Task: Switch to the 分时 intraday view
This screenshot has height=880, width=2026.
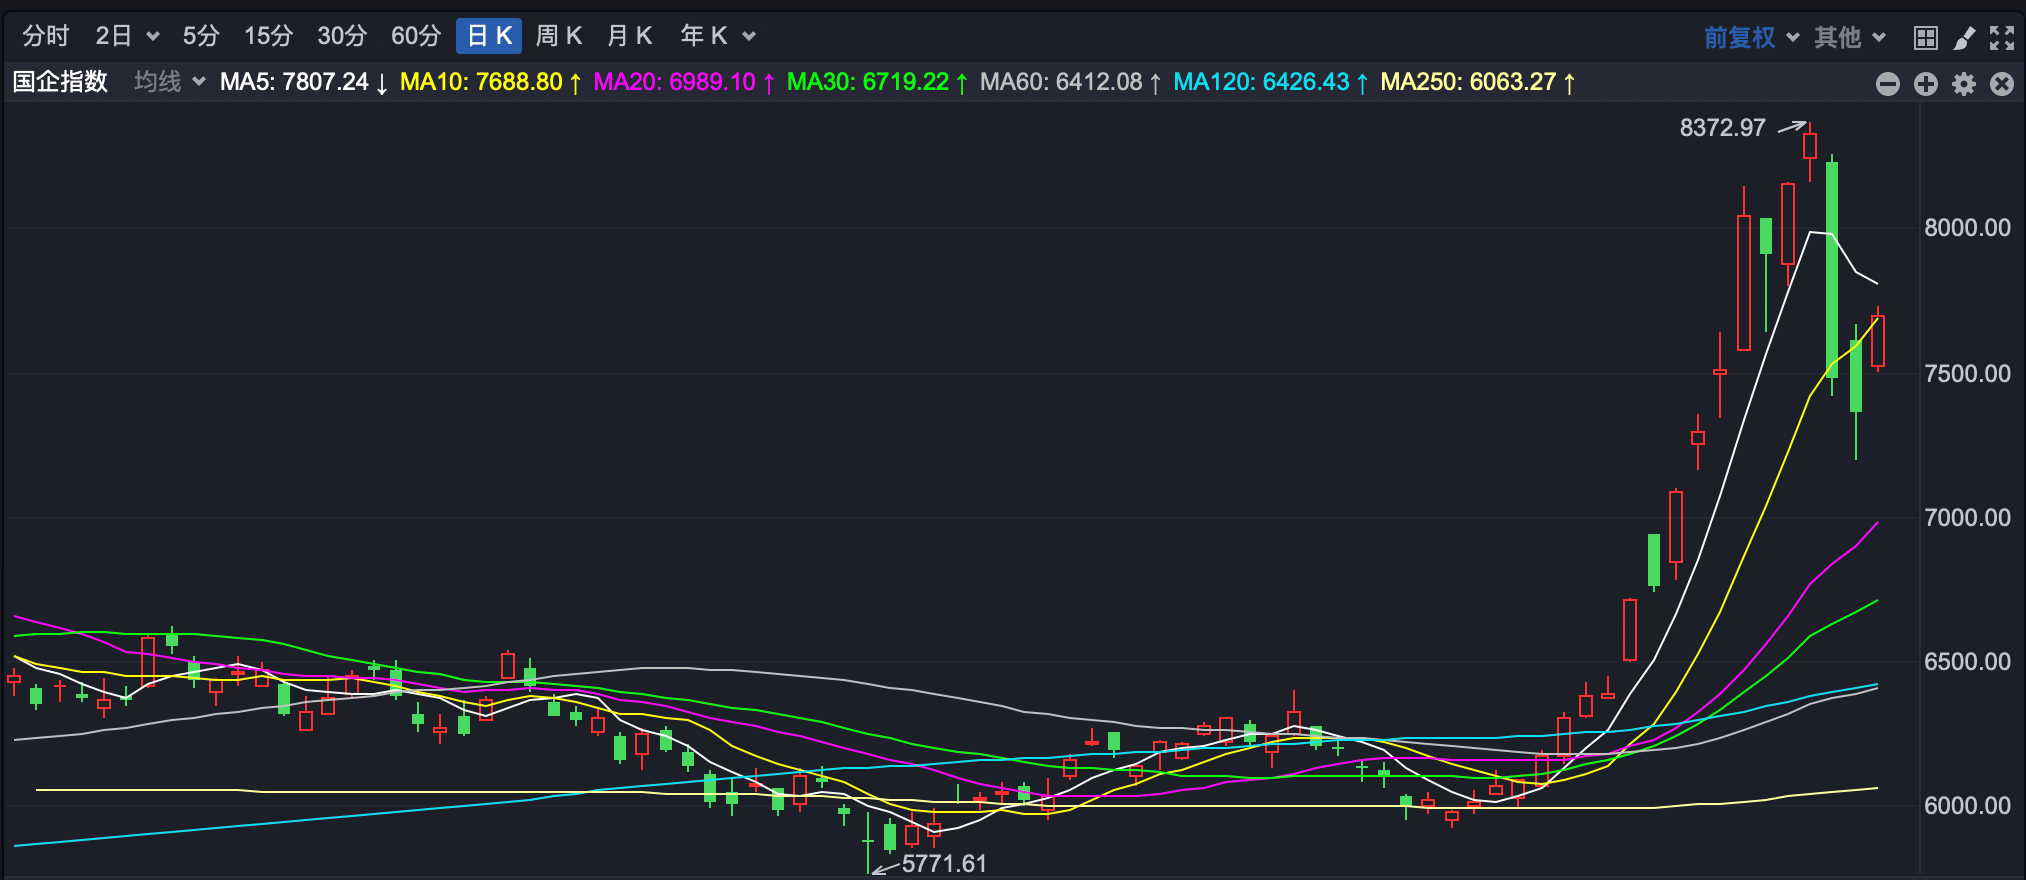Action: tap(46, 36)
